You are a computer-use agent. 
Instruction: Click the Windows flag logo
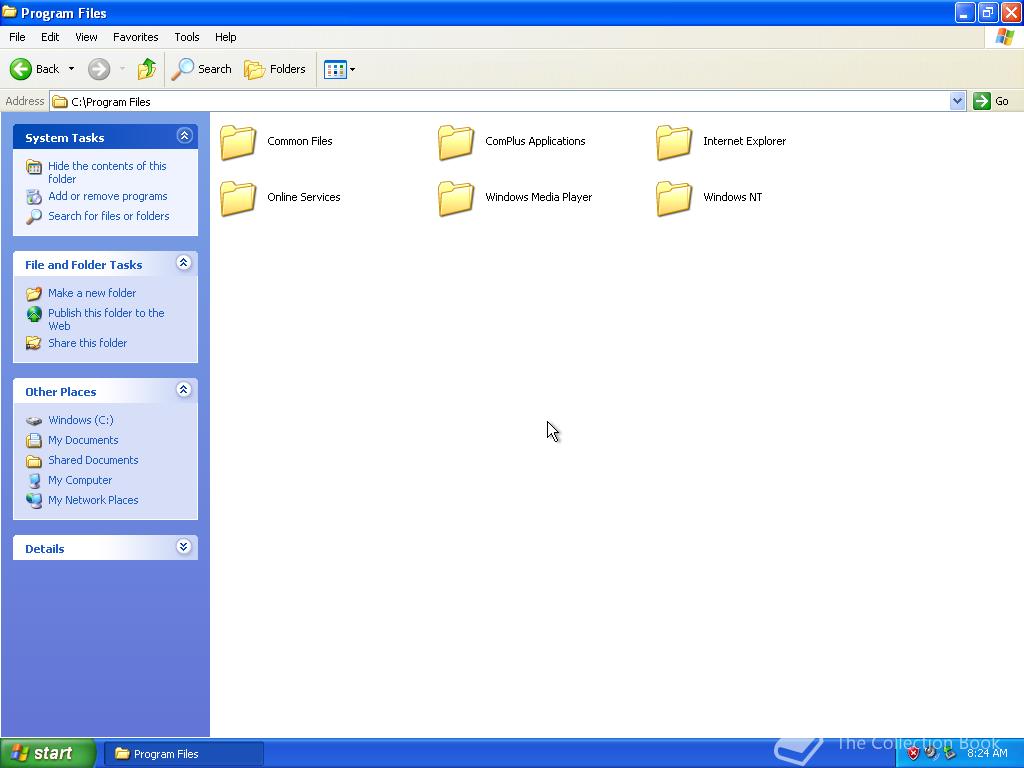(x=1004, y=37)
